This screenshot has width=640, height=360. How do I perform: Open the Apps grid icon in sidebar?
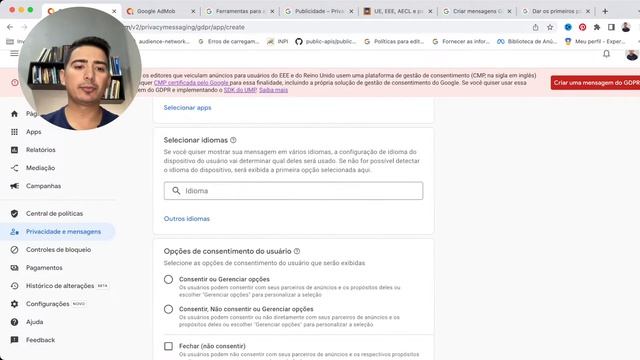coord(14,132)
